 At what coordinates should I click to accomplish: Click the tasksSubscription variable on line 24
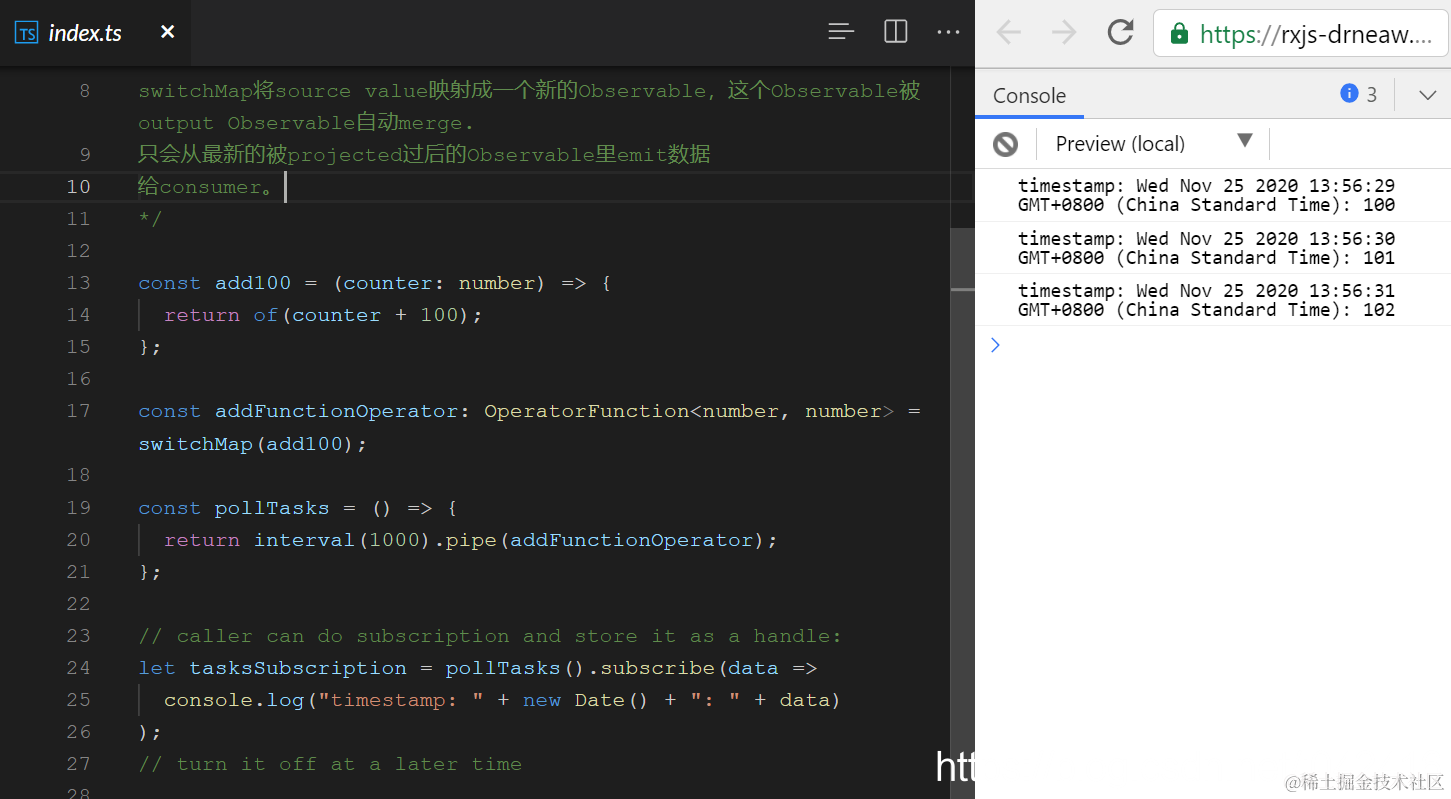tap(298, 668)
